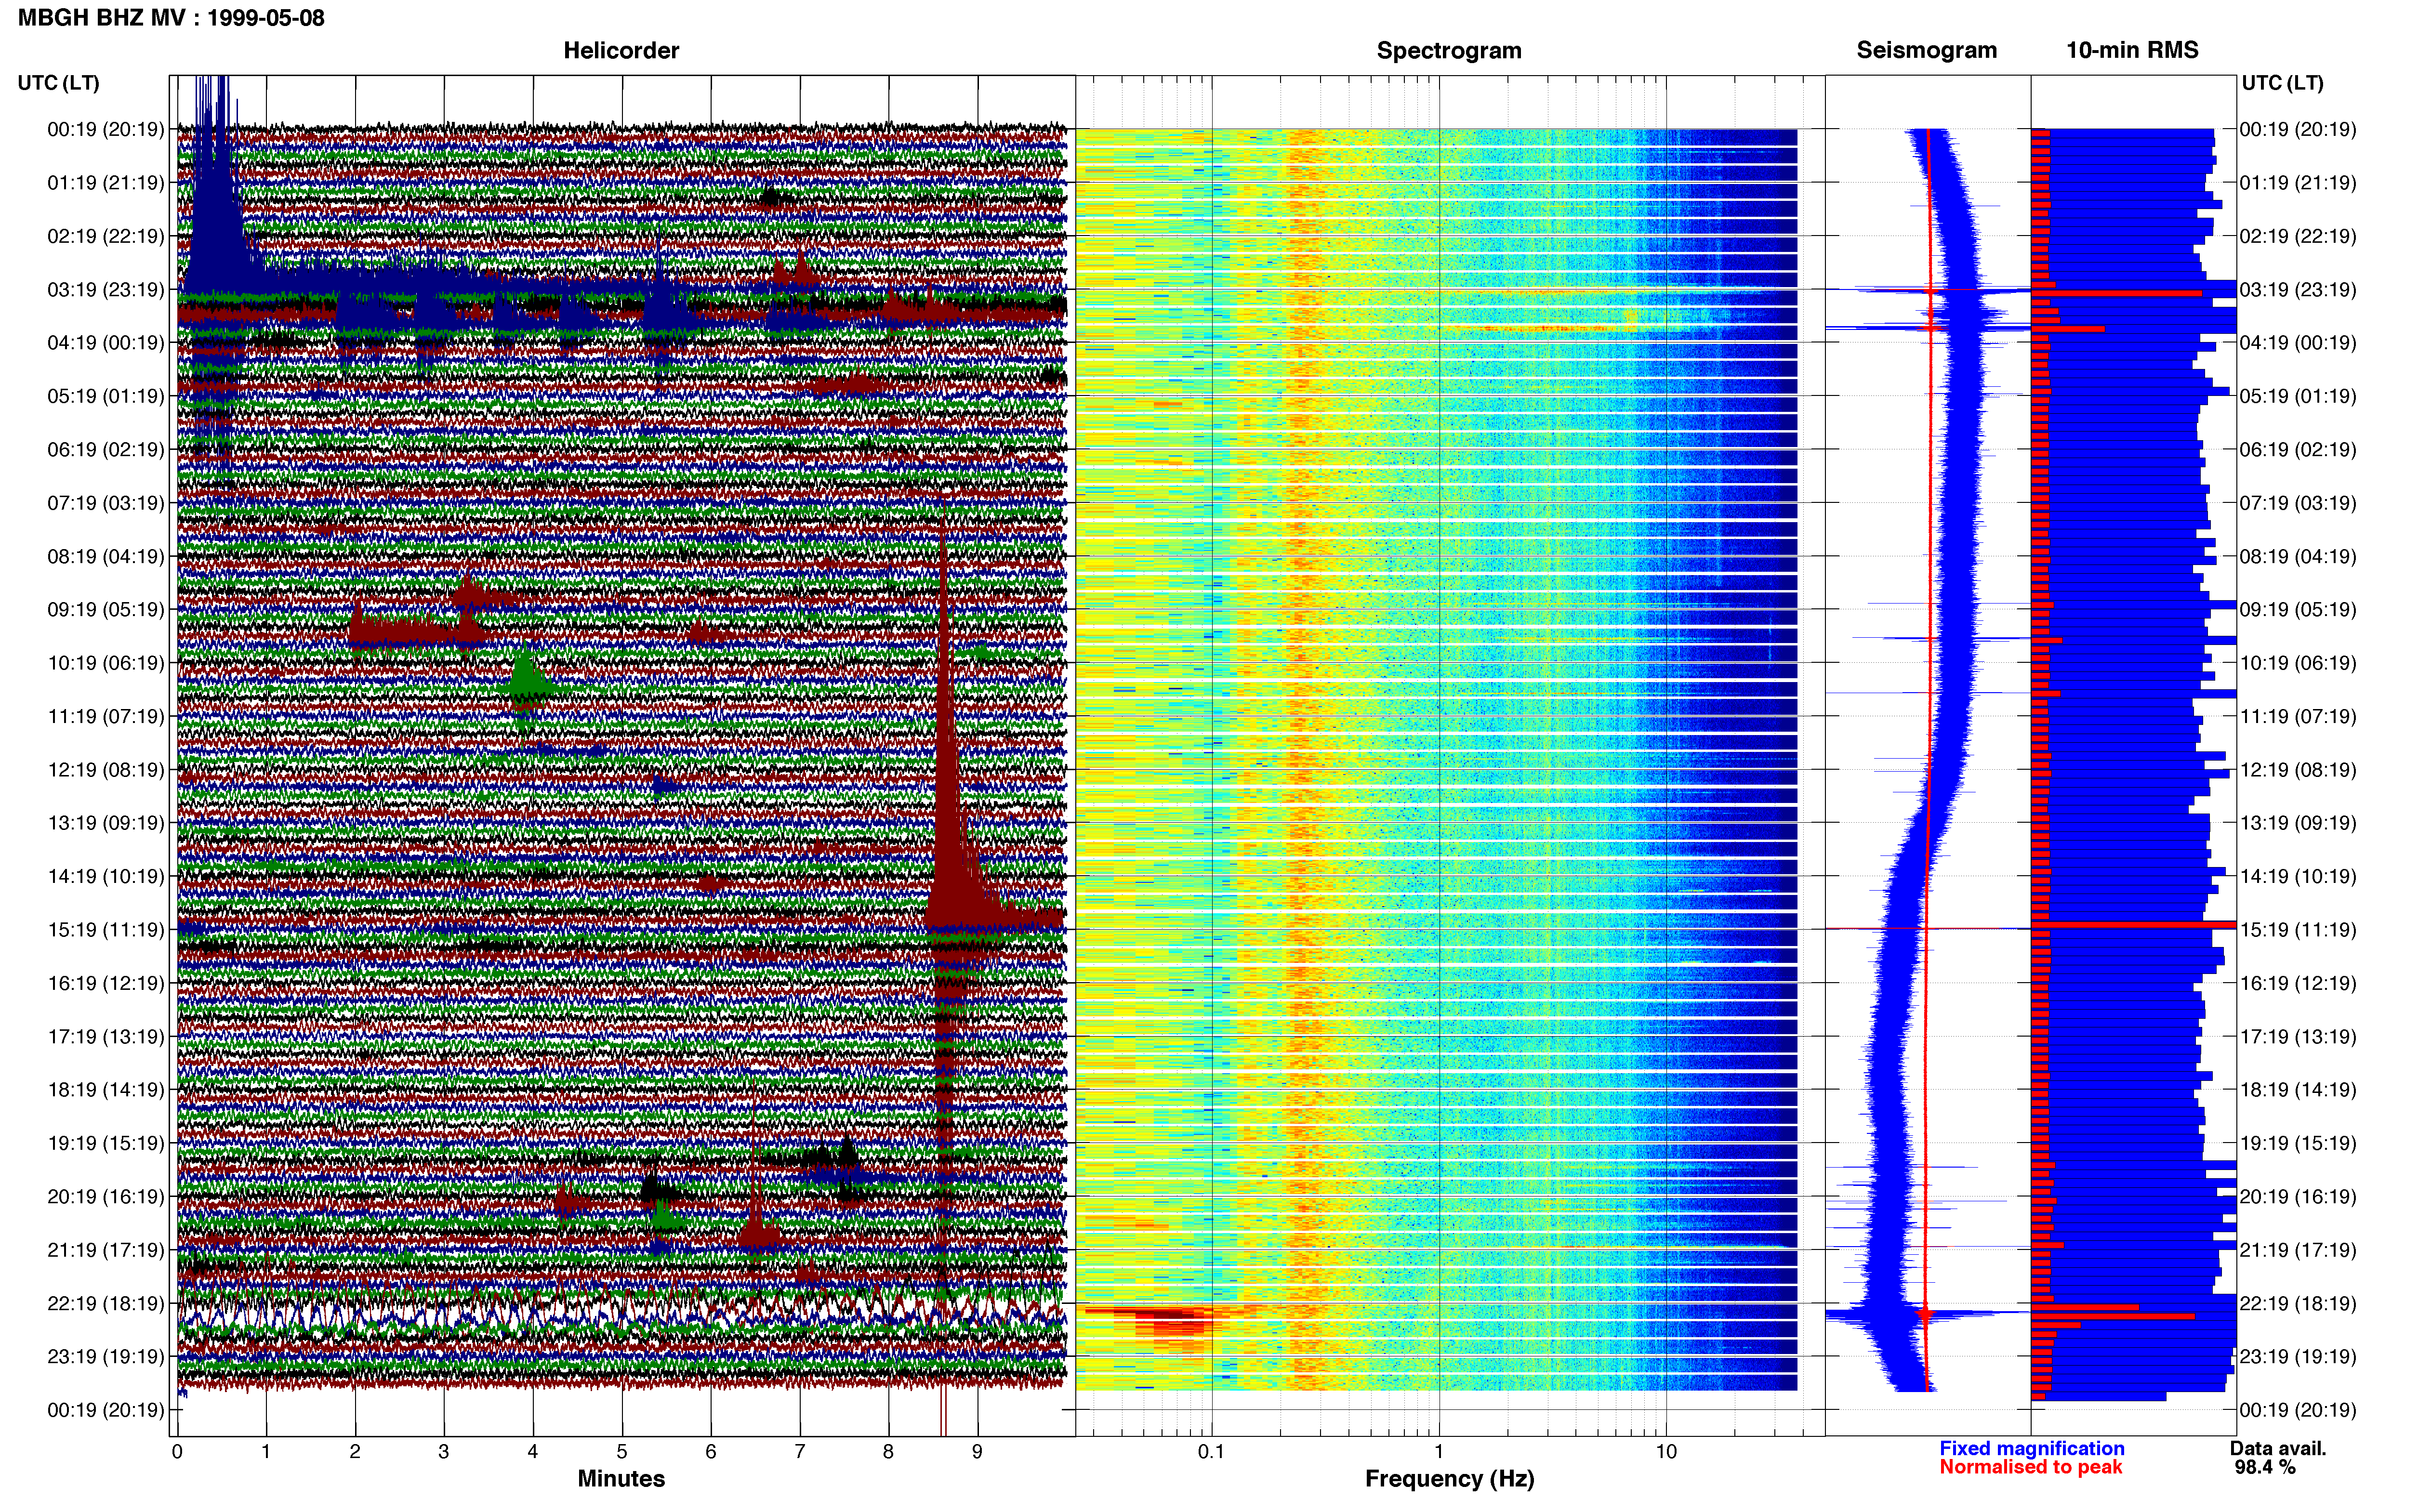Click frequency tick label 10
2418x1512 pixels.
coord(1666,1452)
